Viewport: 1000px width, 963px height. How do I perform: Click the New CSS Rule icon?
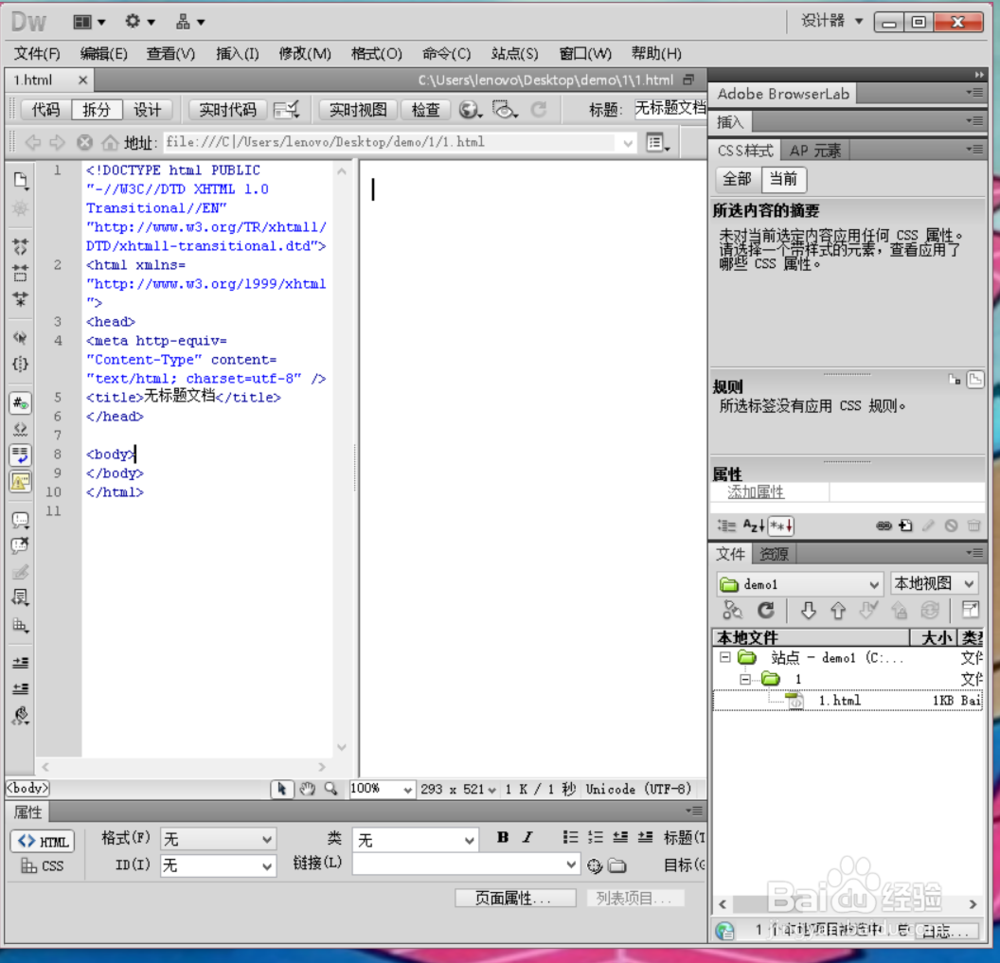(x=906, y=526)
